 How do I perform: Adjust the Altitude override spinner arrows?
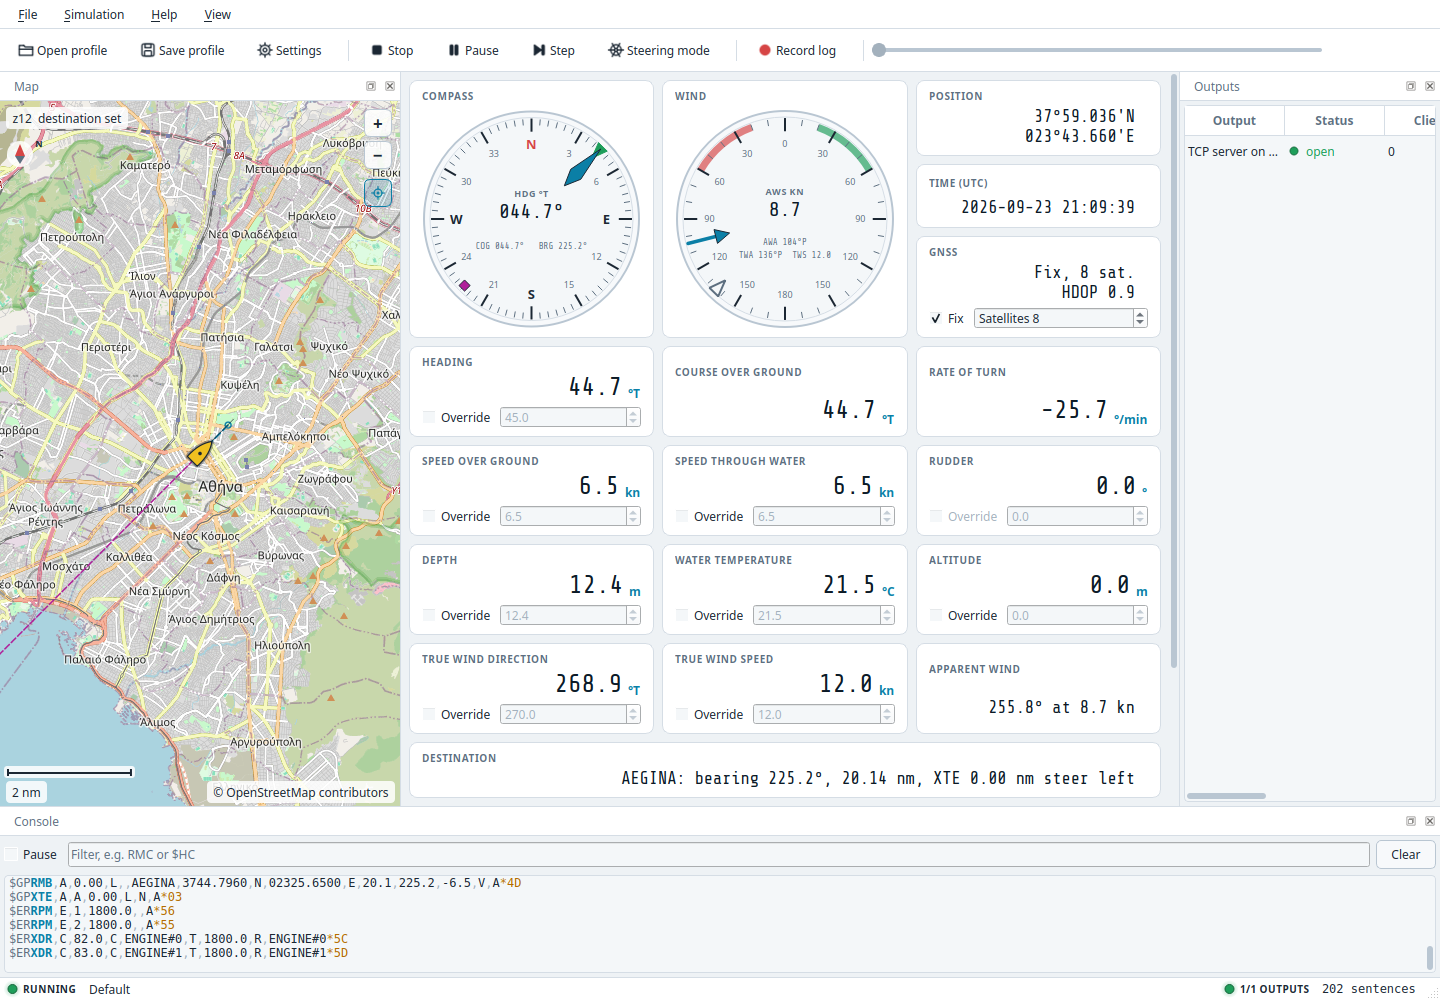click(x=1140, y=615)
